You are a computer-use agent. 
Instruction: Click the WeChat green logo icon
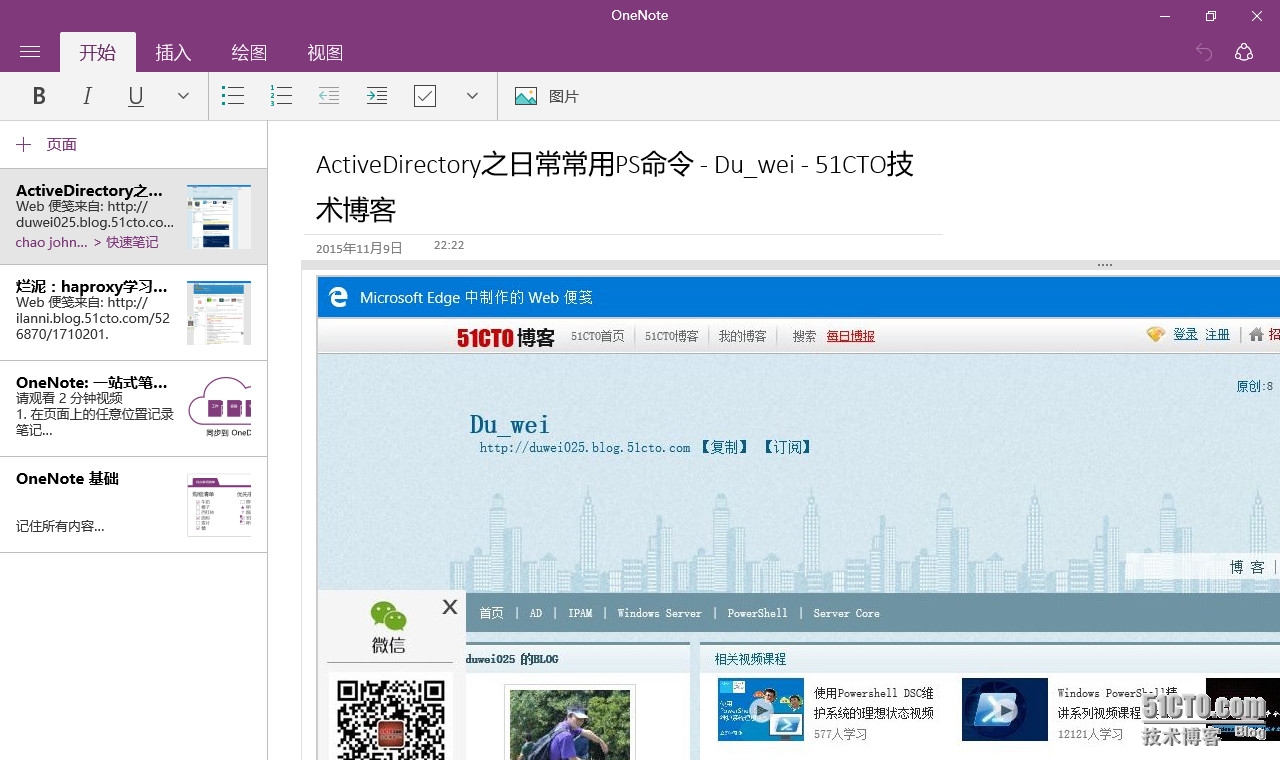coord(388,615)
